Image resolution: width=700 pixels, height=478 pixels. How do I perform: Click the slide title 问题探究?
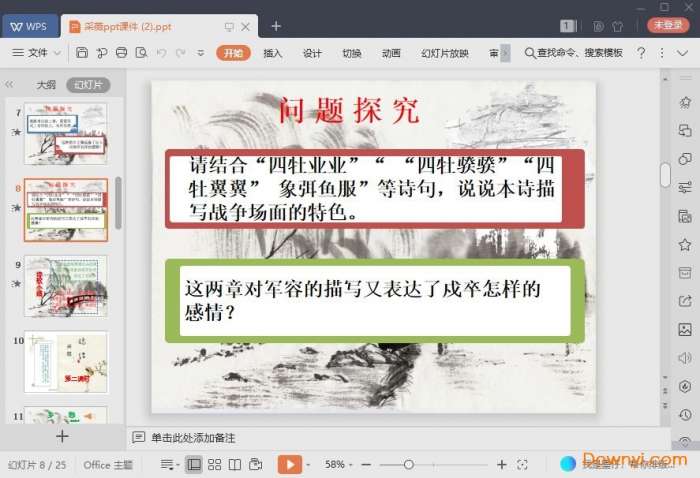click(x=349, y=110)
